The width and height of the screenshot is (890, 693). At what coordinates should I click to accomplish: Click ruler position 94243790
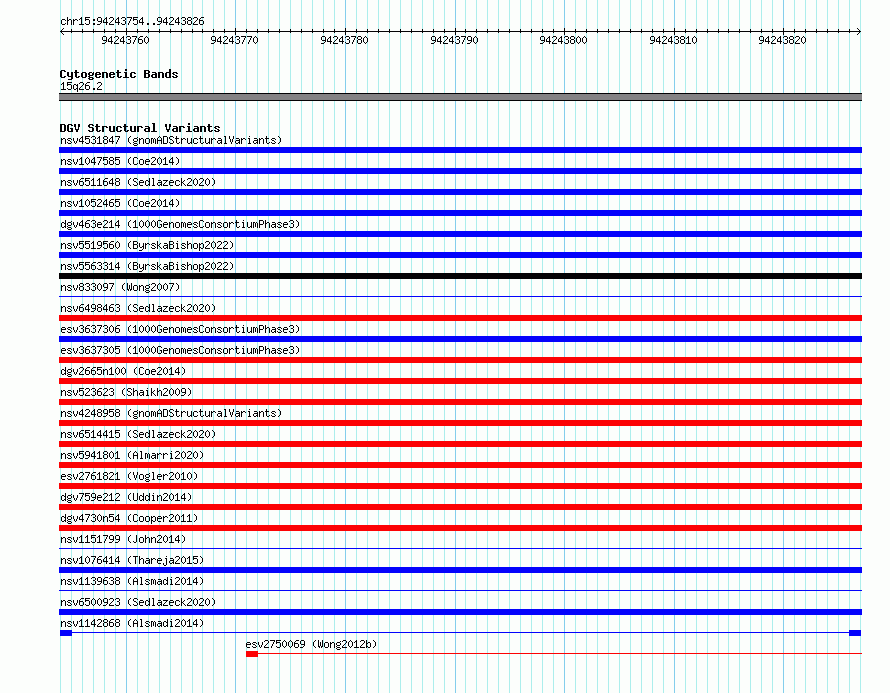tap(455, 40)
